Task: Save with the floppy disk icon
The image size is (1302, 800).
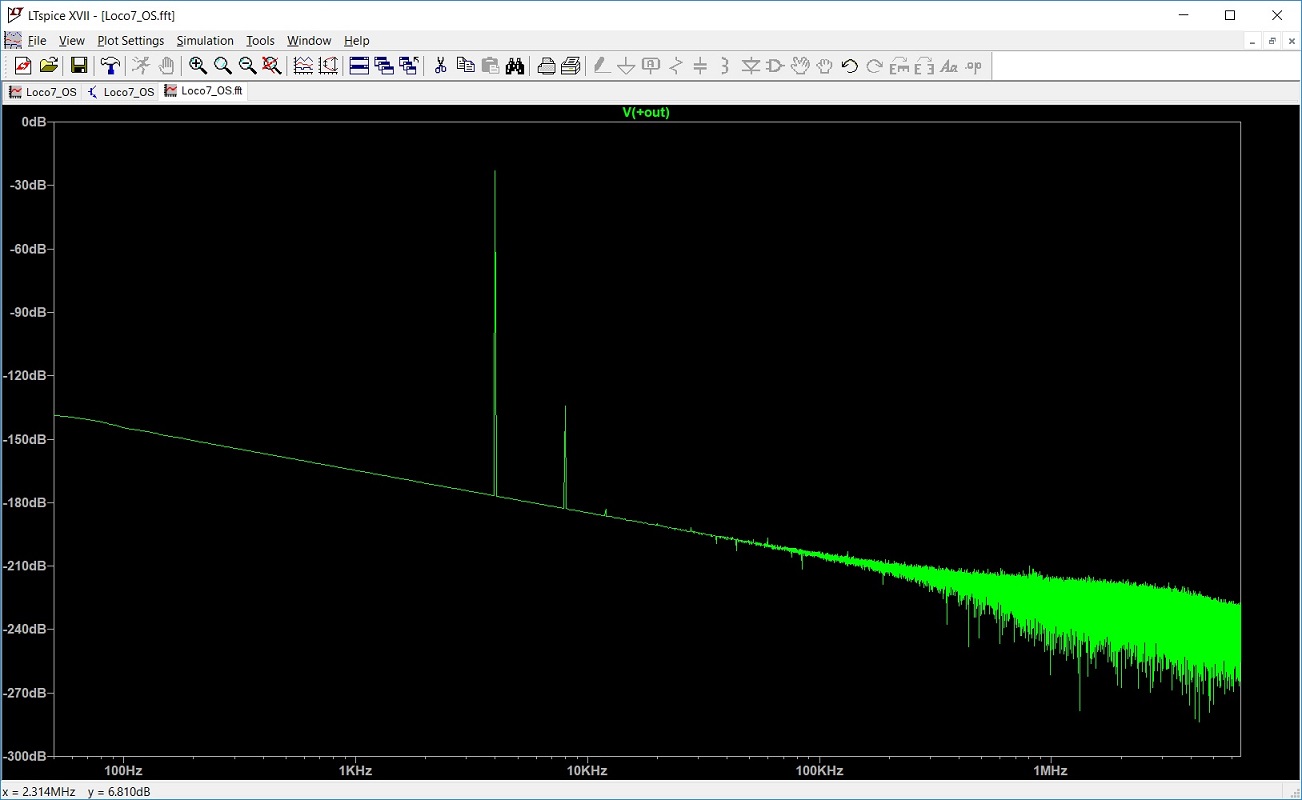Action: [x=79, y=66]
